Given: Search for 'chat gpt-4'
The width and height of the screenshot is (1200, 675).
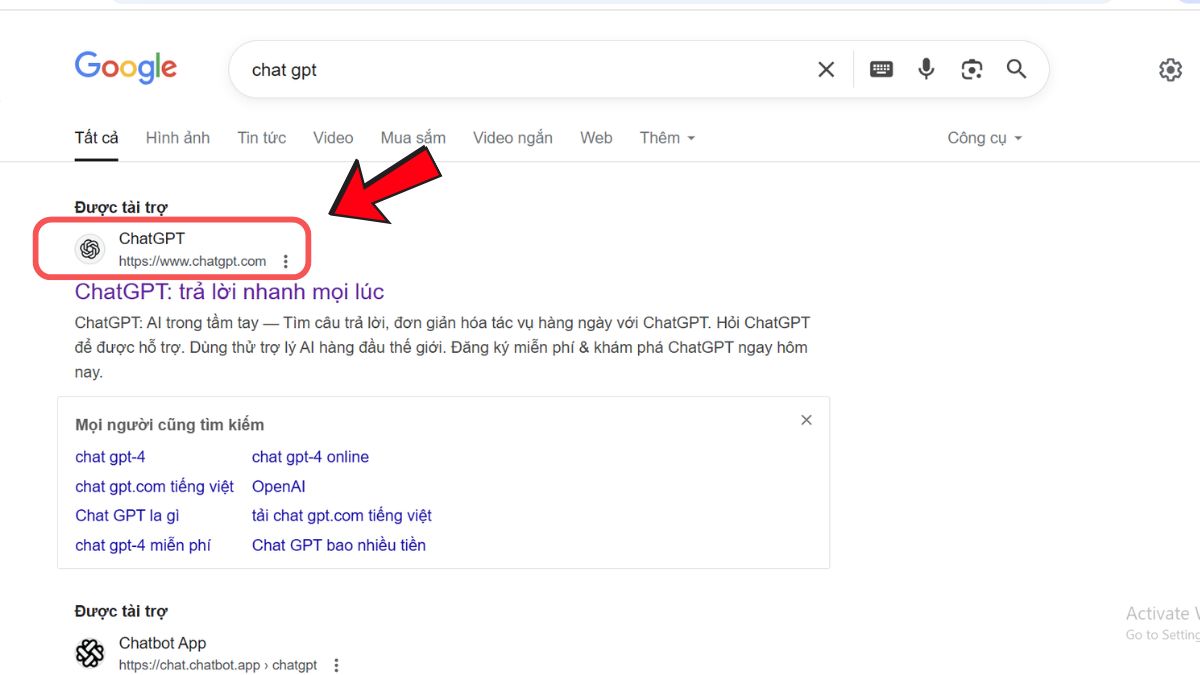Looking at the screenshot, I should pyautogui.click(x=110, y=457).
